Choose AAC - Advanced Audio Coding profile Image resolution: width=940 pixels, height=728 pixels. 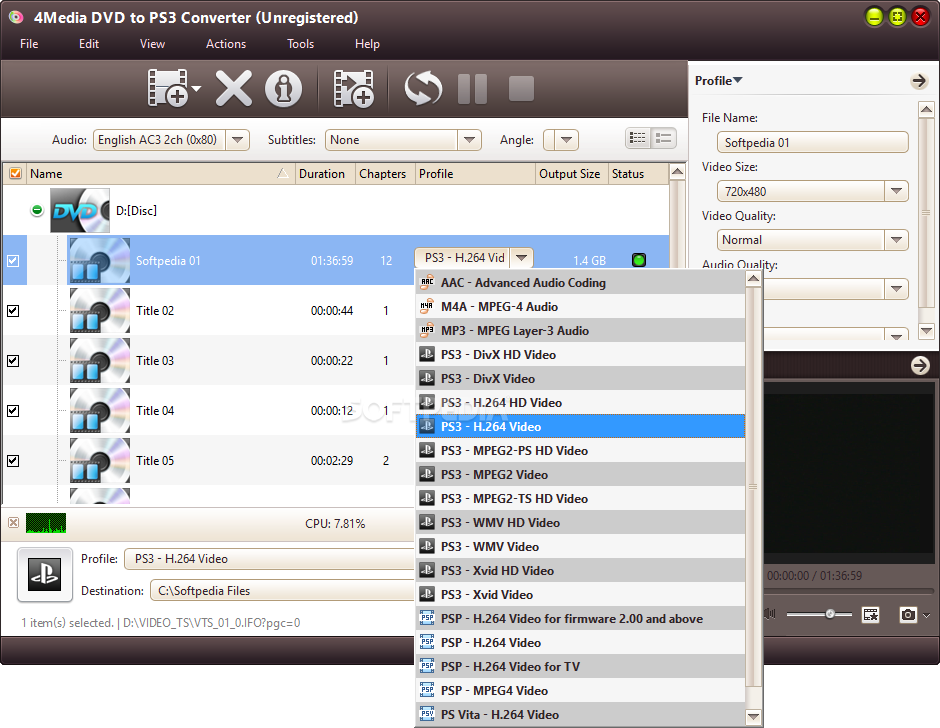[580, 282]
